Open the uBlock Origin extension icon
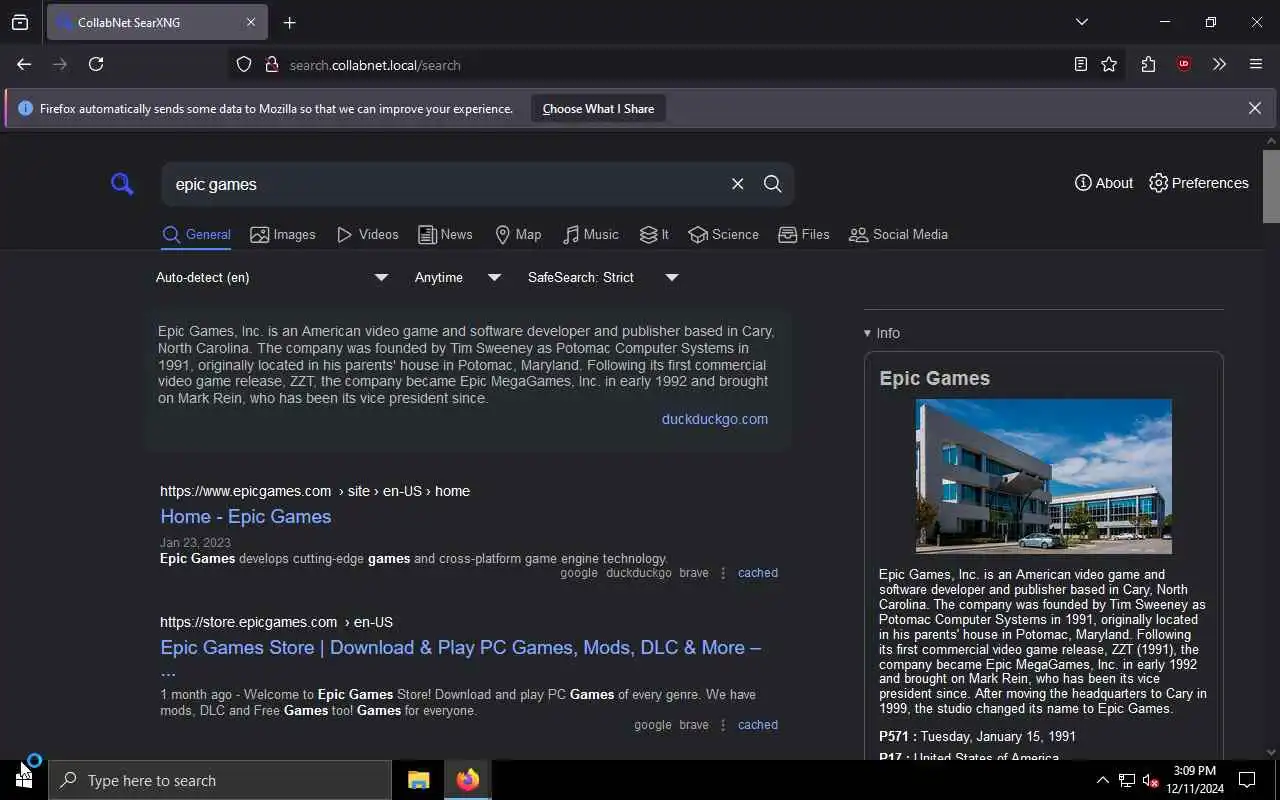 coord(1184,64)
